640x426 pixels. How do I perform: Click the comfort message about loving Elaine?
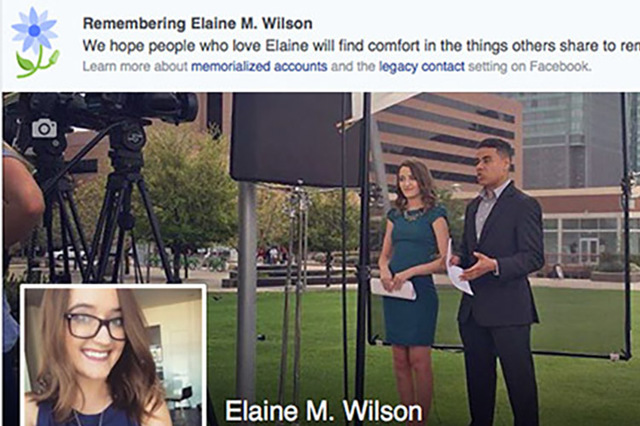tap(361, 46)
